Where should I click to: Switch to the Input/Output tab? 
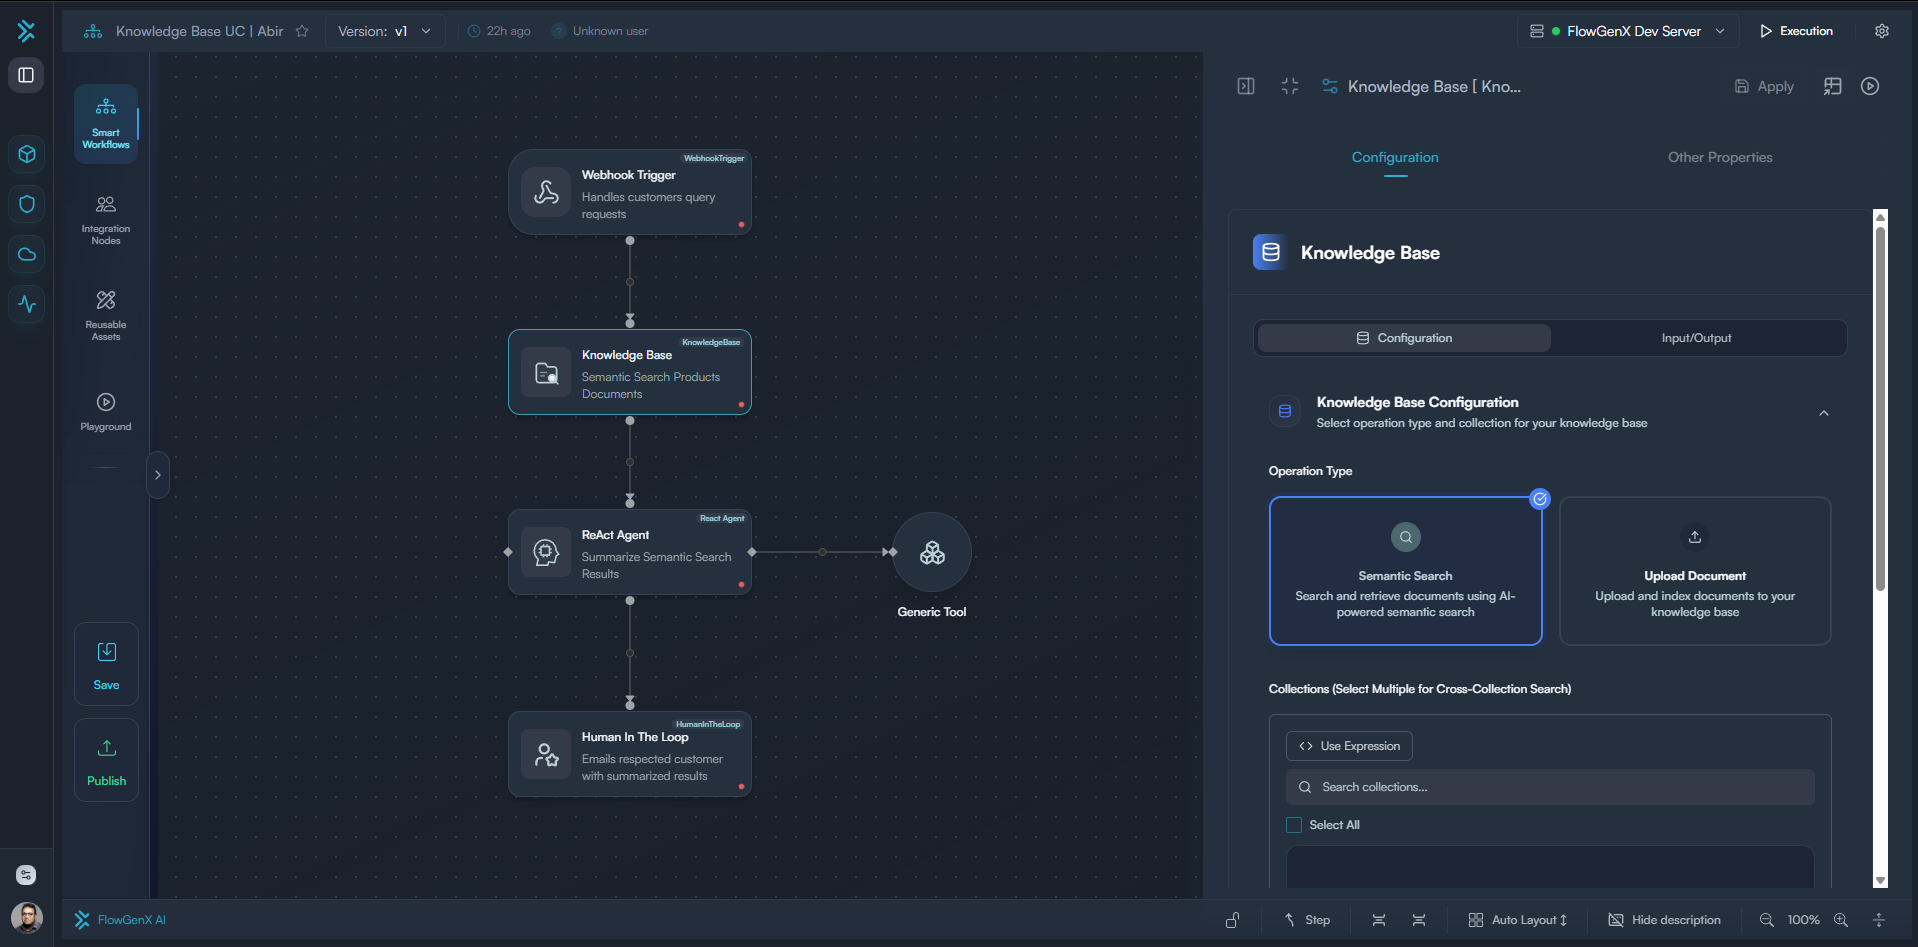pyautogui.click(x=1696, y=338)
